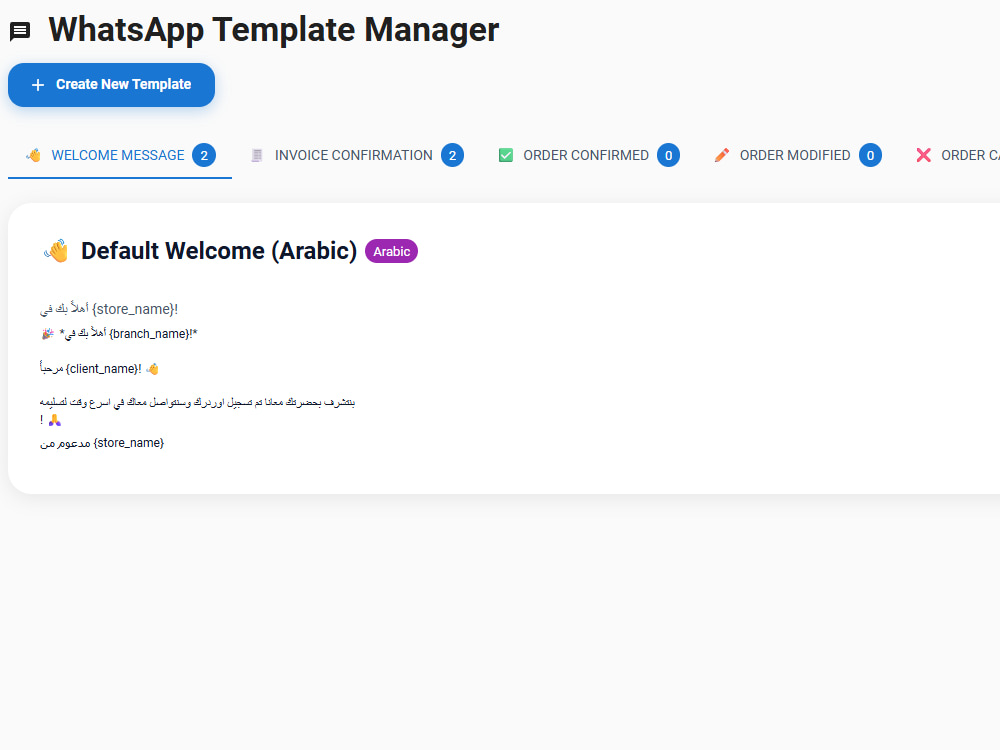The height and width of the screenshot is (750, 1000).
Task: Click the purple Arabic language badge
Action: coord(392,251)
